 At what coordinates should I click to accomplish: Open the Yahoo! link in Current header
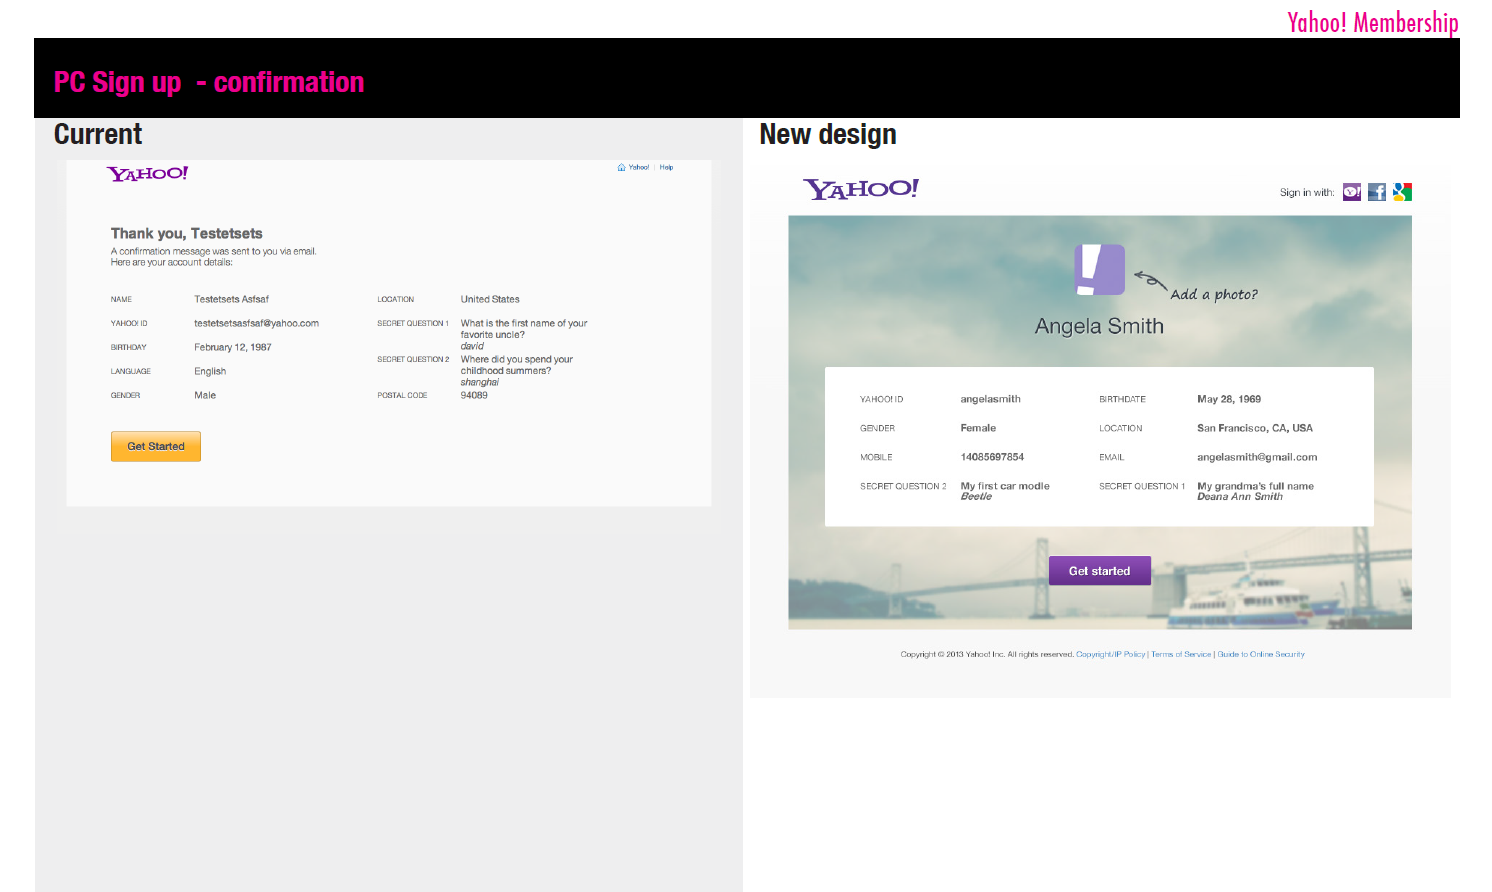tap(639, 168)
